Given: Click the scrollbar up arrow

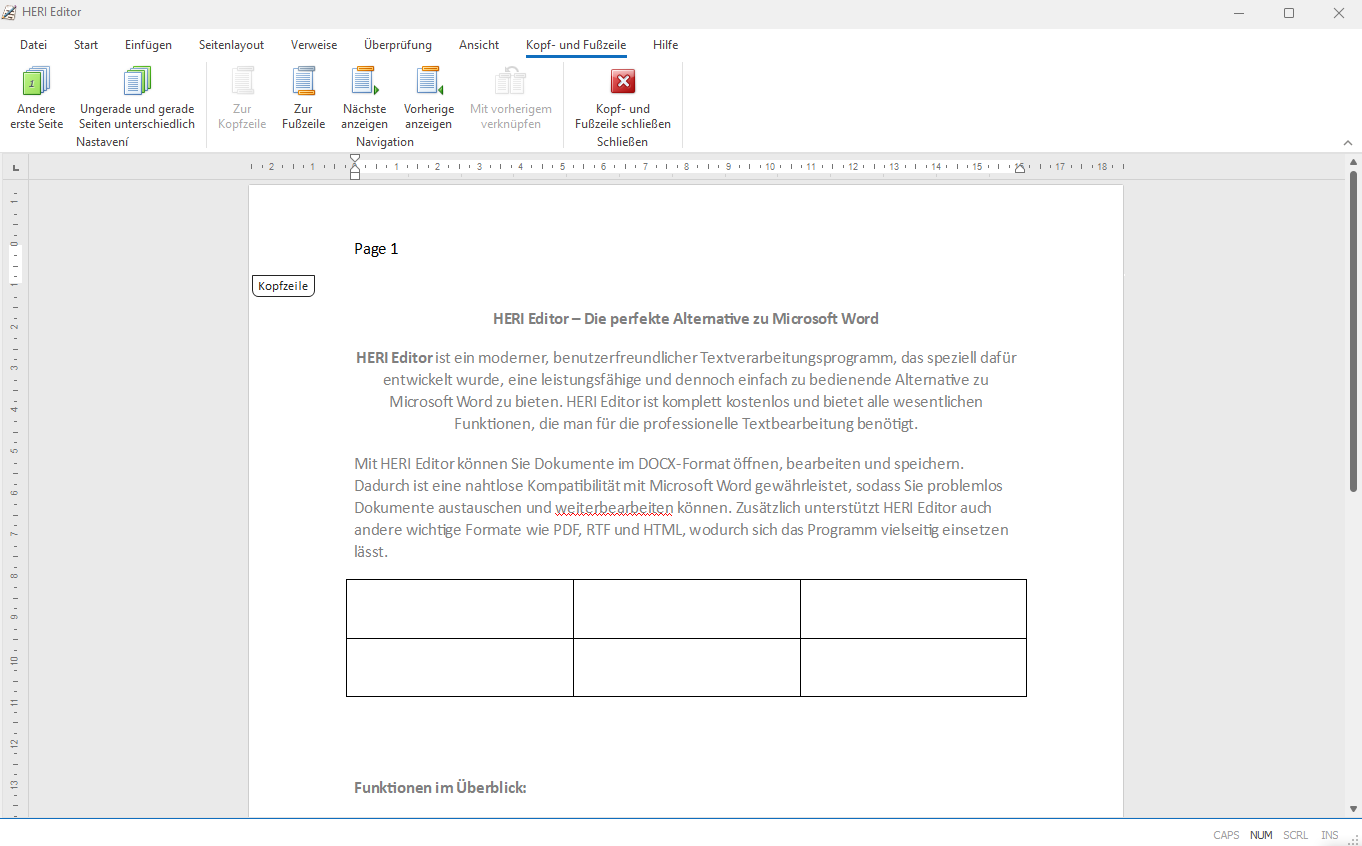Looking at the screenshot, I should (1354, 161).
